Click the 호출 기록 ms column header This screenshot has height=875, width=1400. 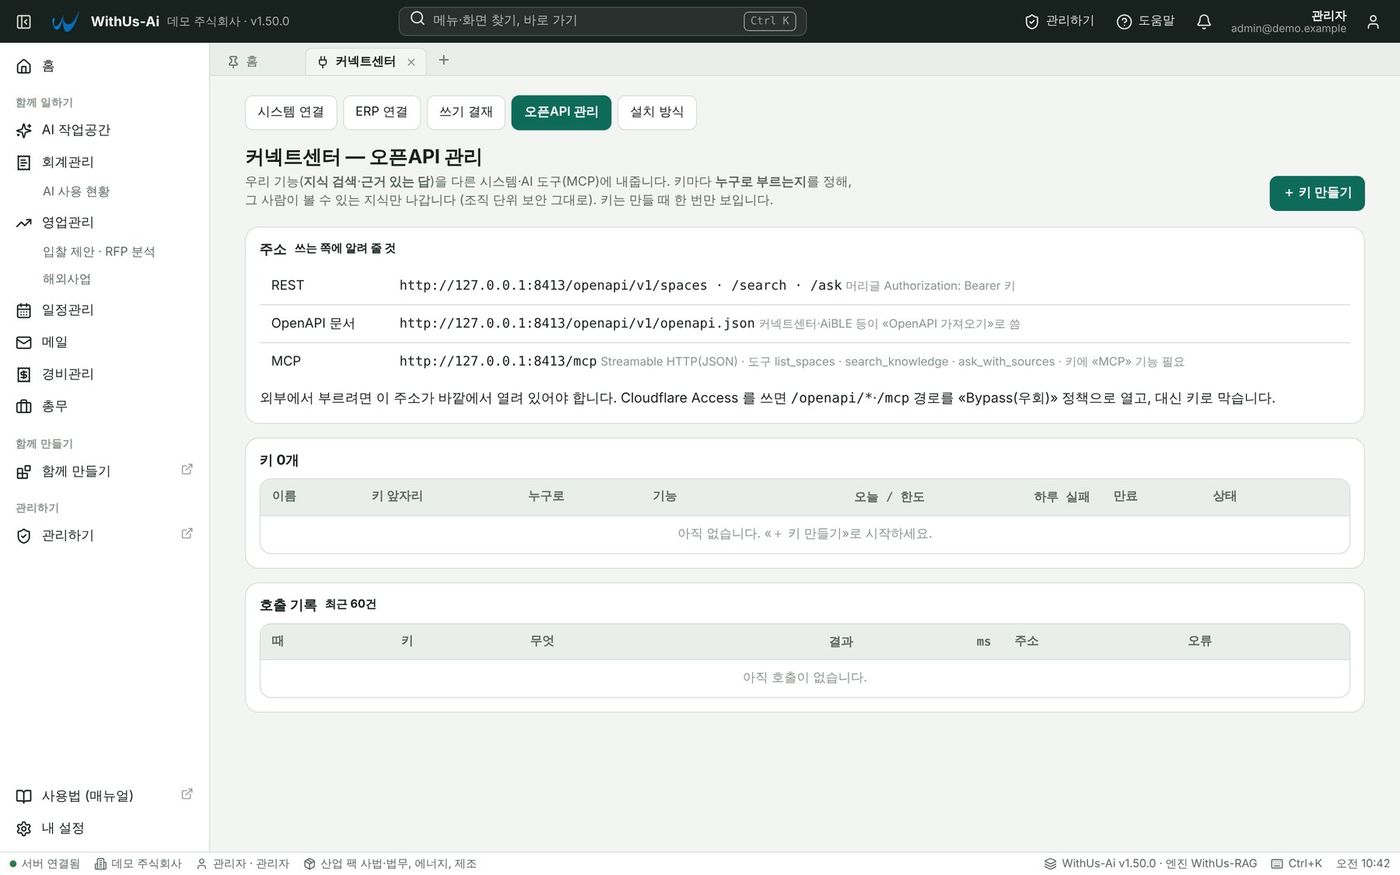(984, 641)
